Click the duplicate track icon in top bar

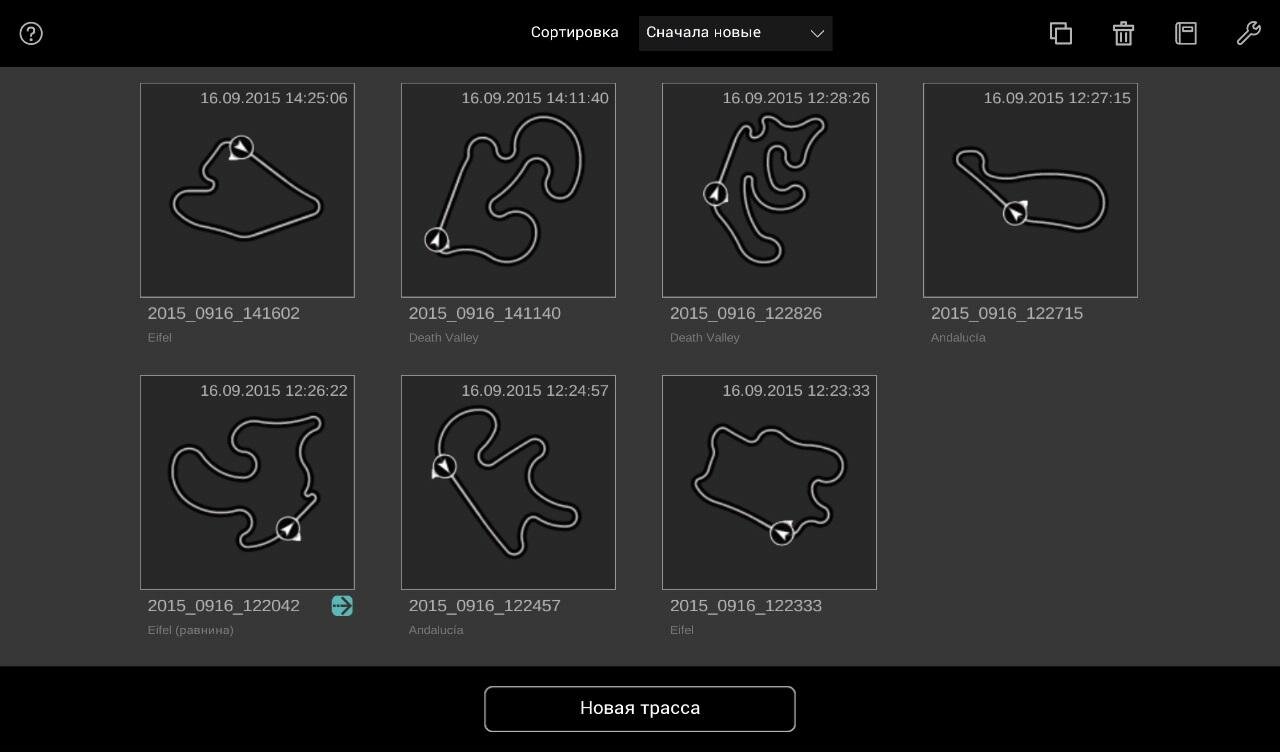[1061, 33]
